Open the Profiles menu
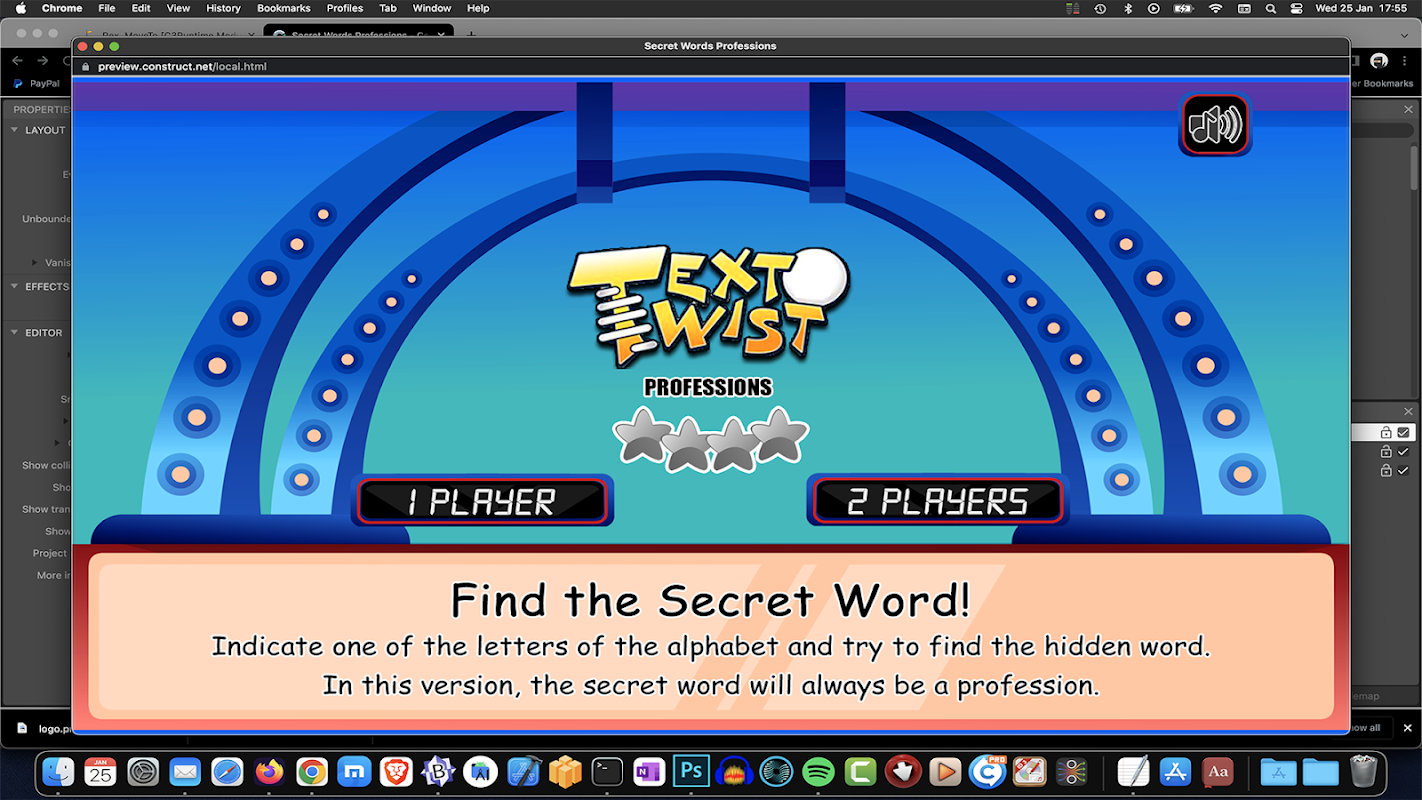Viewport: 1422px width, 800px height. (x=345, y=8)
